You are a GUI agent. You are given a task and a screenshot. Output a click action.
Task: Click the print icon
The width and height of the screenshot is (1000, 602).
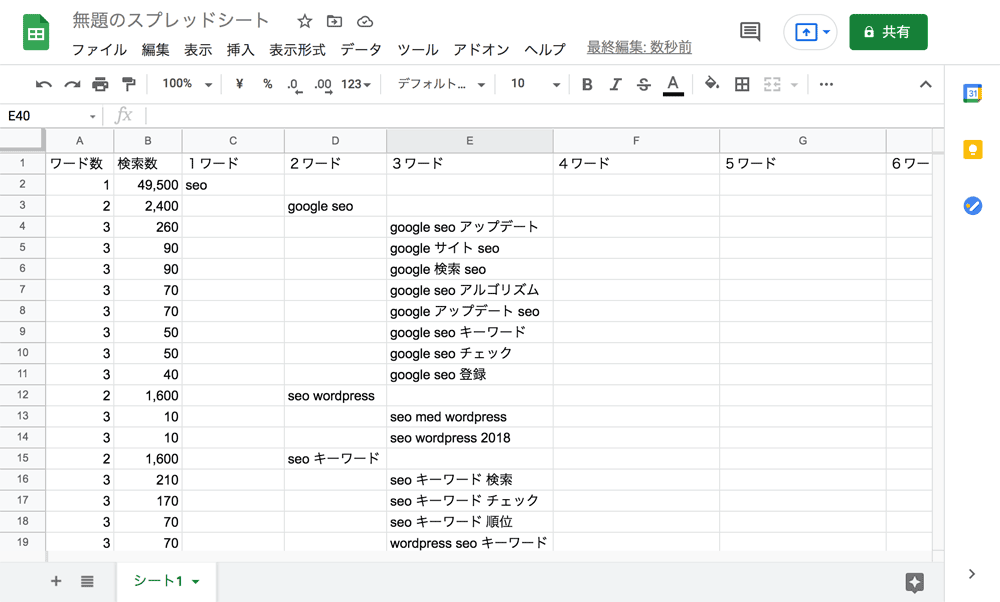click(100, 84)
